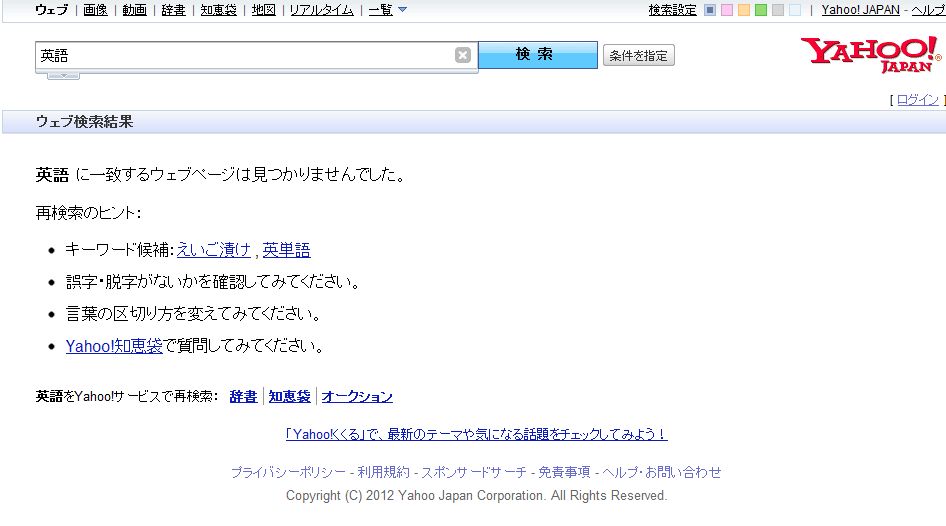The image size is (946, 526).
Task: Click the 誤字・脱字がないか hint text
Action: click(x=214, y=282)
